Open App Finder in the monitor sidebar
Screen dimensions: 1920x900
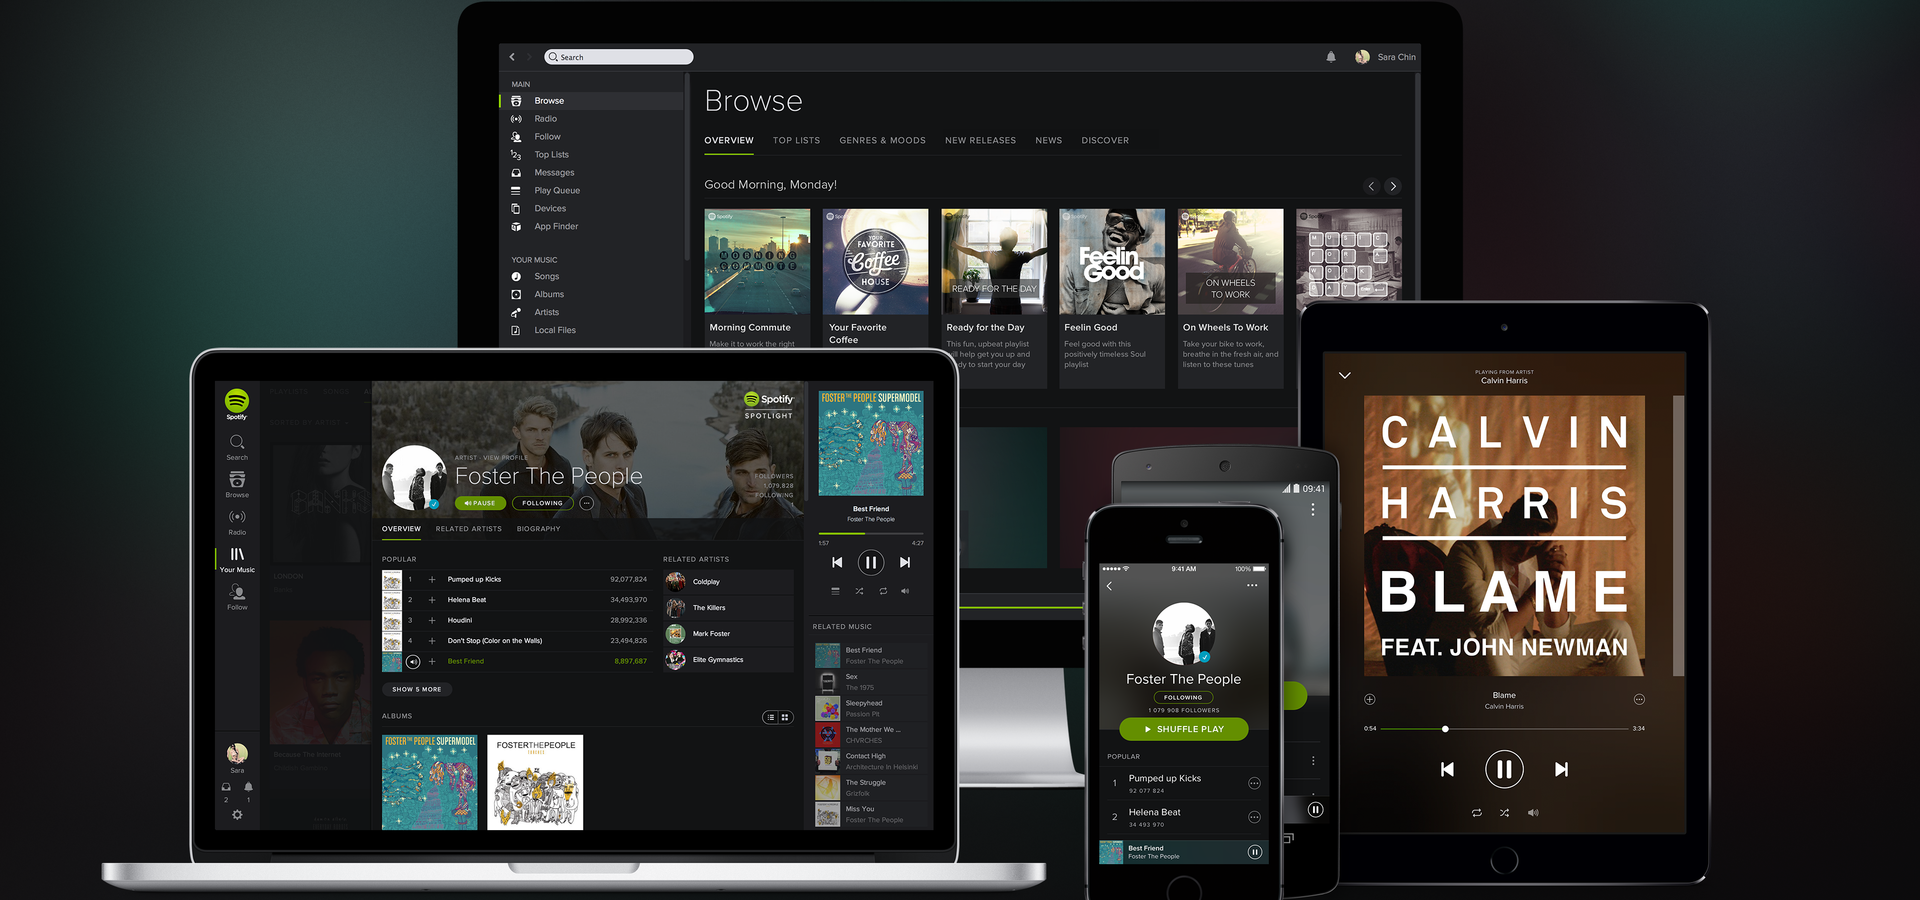[x=556, y=227]
